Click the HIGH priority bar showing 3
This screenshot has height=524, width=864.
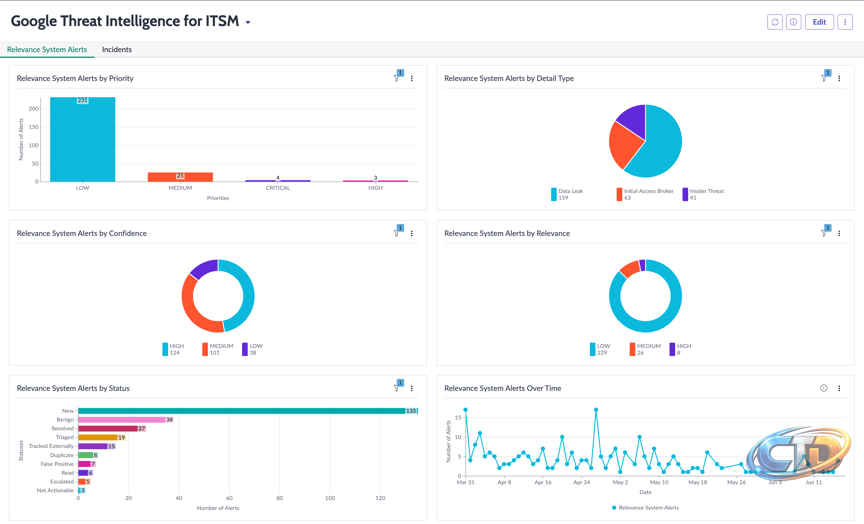375,181
